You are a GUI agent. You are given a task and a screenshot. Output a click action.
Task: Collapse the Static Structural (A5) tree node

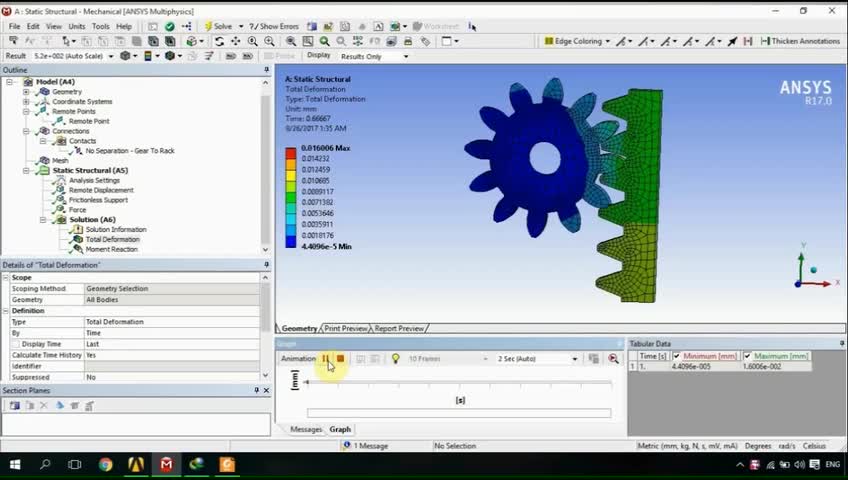[x=26, y=171]
